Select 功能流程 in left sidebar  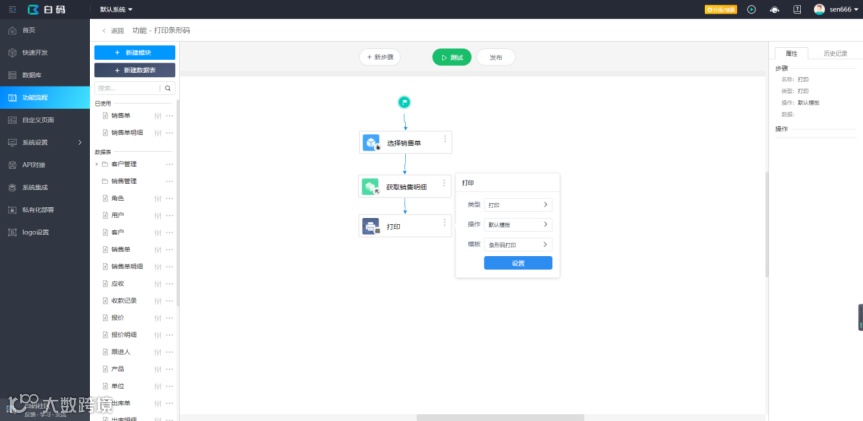click(x=45, y=97)
